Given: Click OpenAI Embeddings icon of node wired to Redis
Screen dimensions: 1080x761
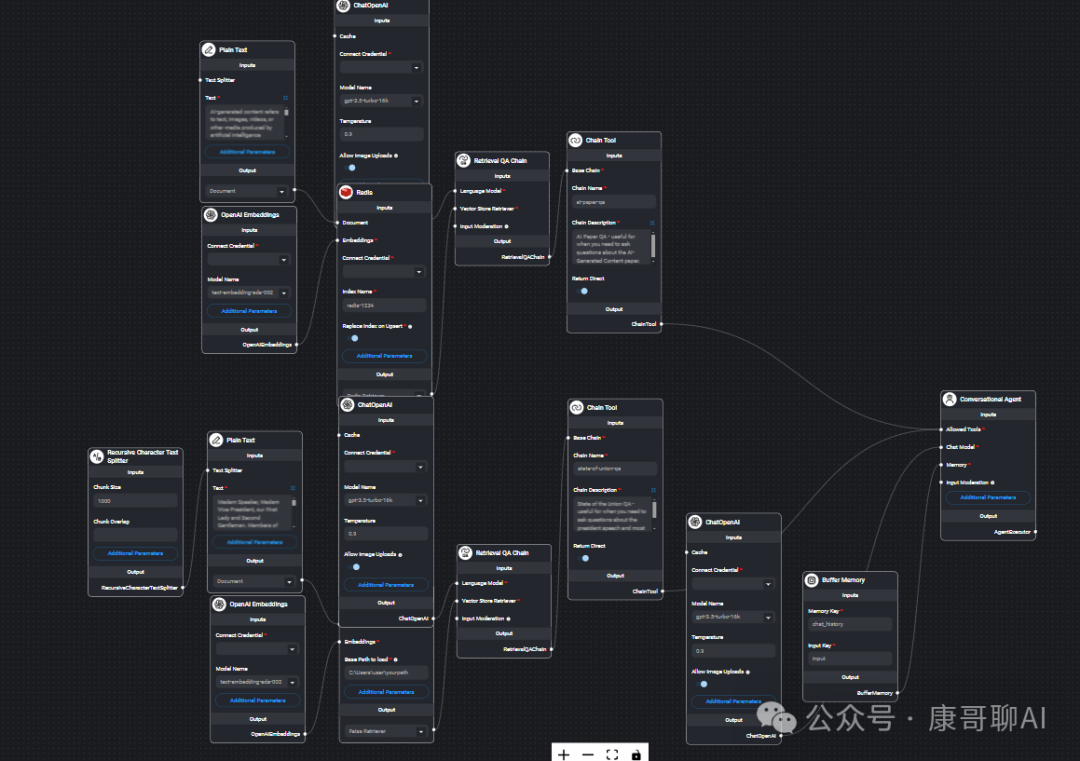Looking at the screenshot, I should pyautogui.click(x=211, y=214).
